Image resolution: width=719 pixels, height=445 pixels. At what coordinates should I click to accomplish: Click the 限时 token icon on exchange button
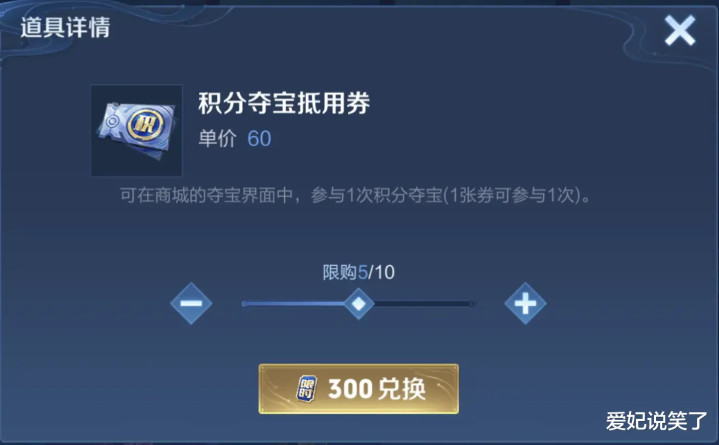tap(306, 389)
